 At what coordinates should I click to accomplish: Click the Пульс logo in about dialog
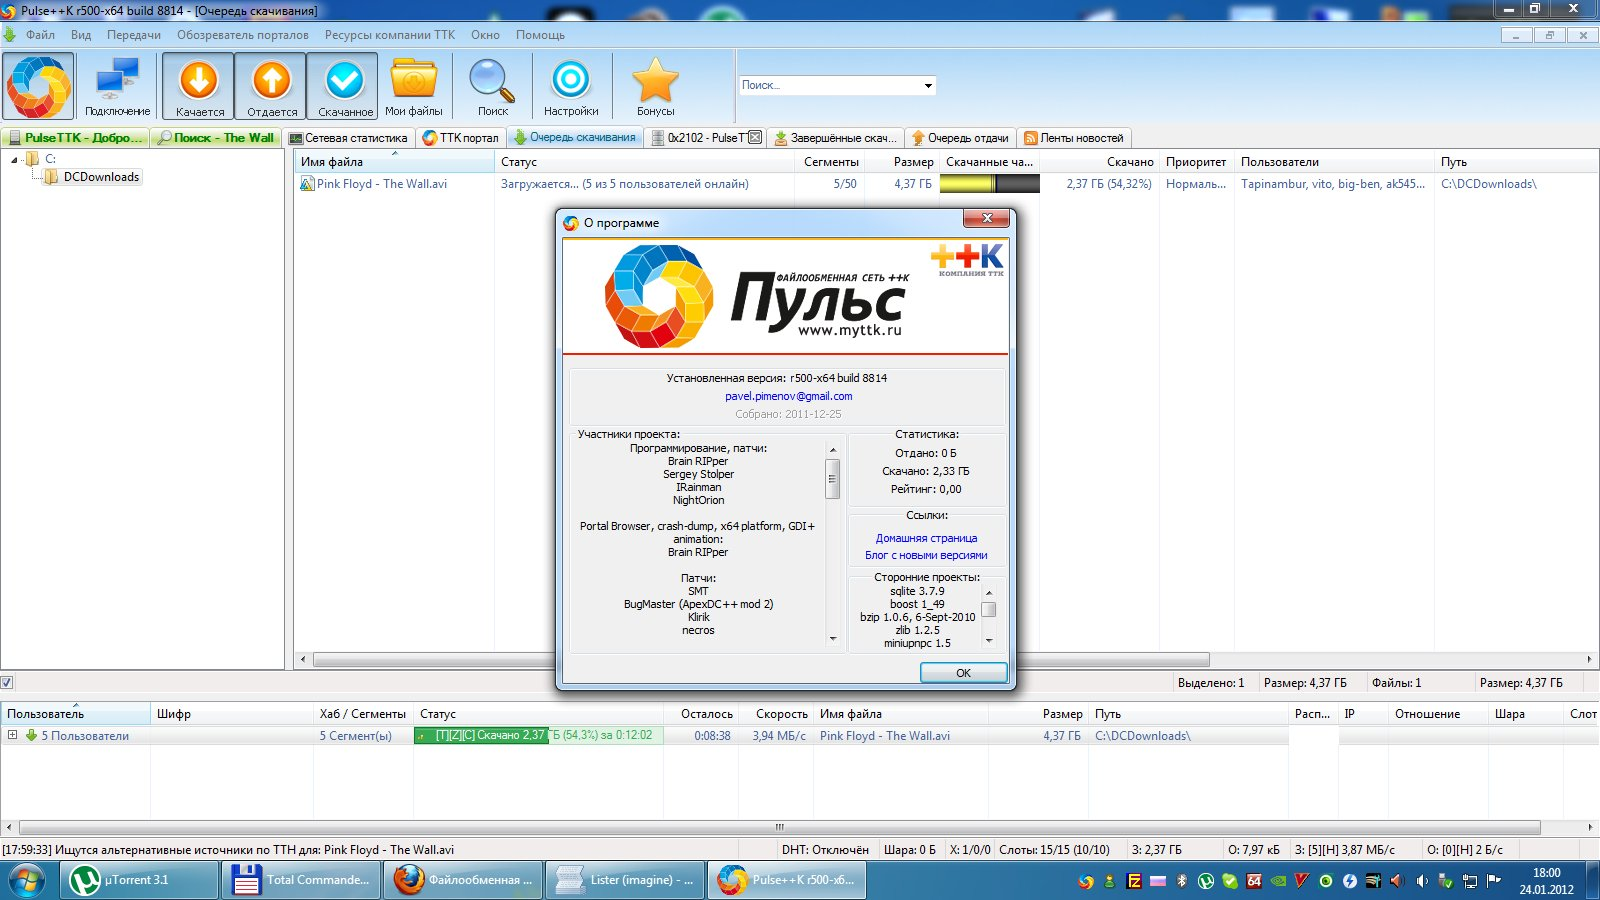756,298
